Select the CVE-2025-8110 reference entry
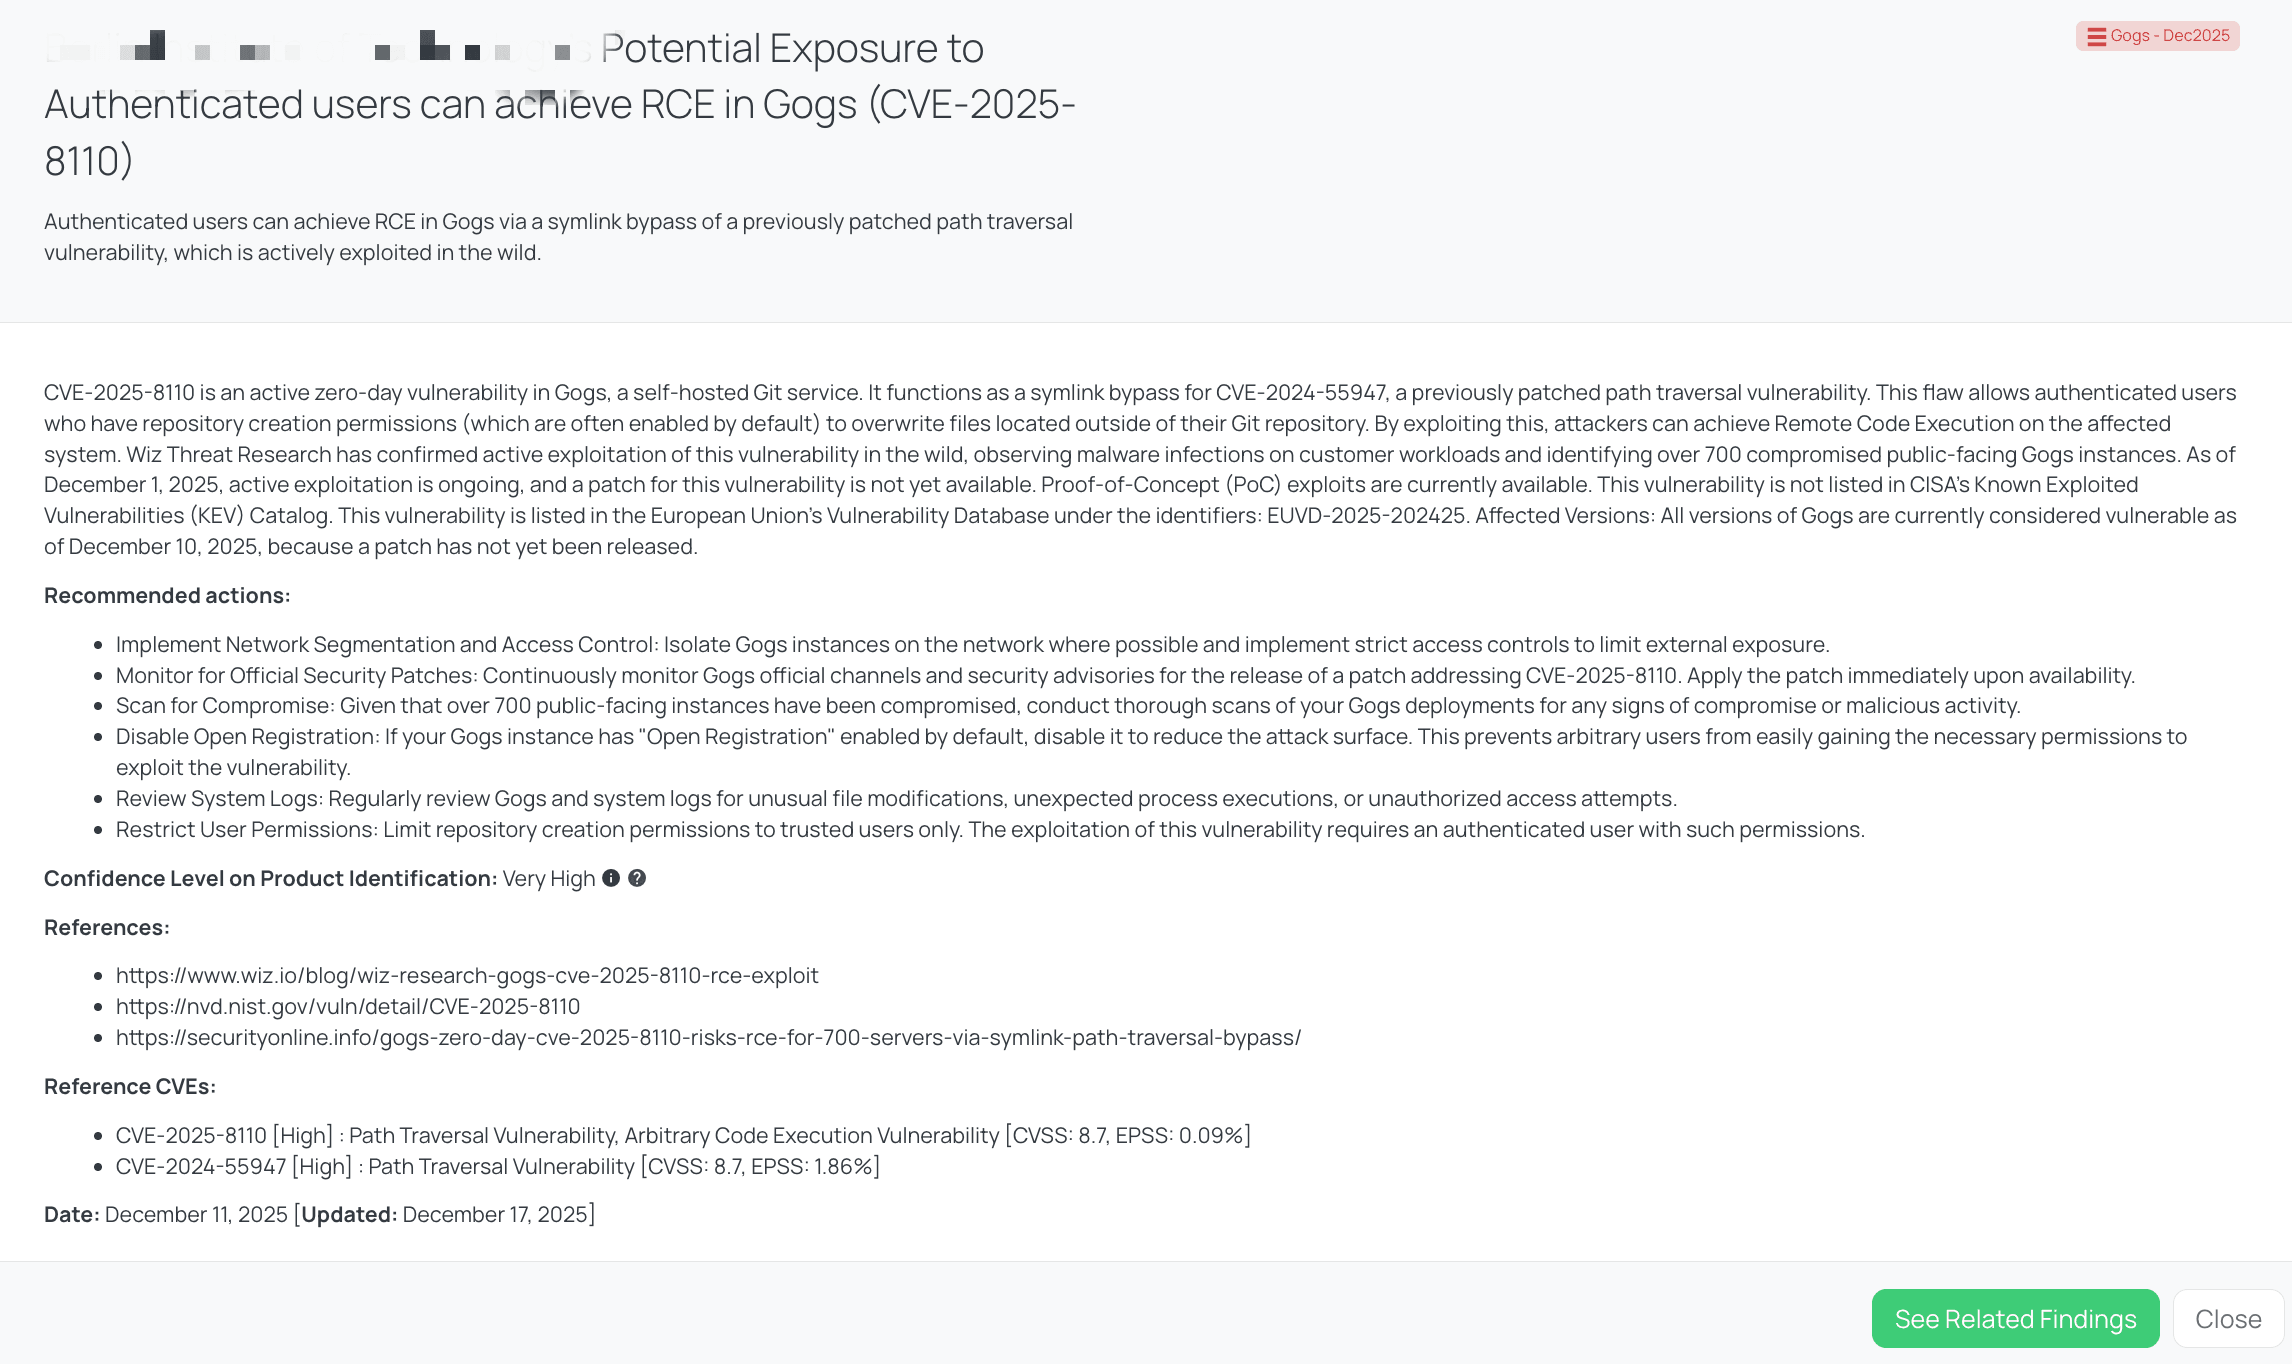Image resolution: width=2292 pixels, height=1364 pixels. click(684, 1135)
